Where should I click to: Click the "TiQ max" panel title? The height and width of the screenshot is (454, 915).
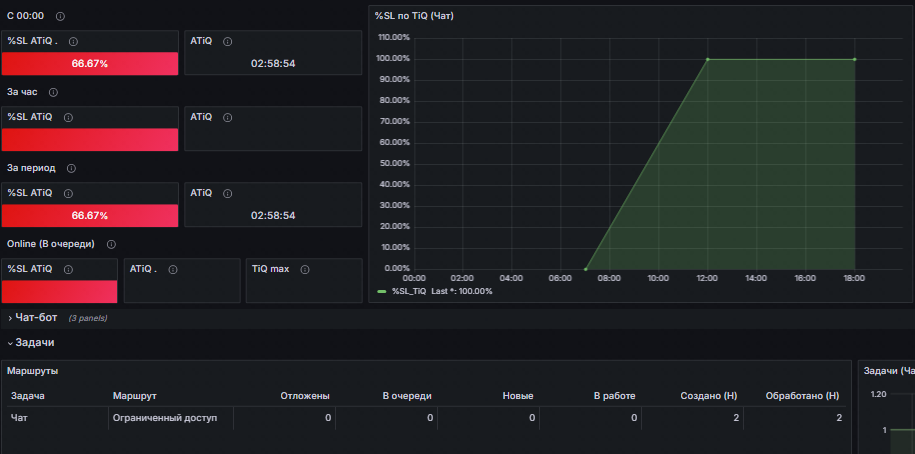click(x=270, y=269)
